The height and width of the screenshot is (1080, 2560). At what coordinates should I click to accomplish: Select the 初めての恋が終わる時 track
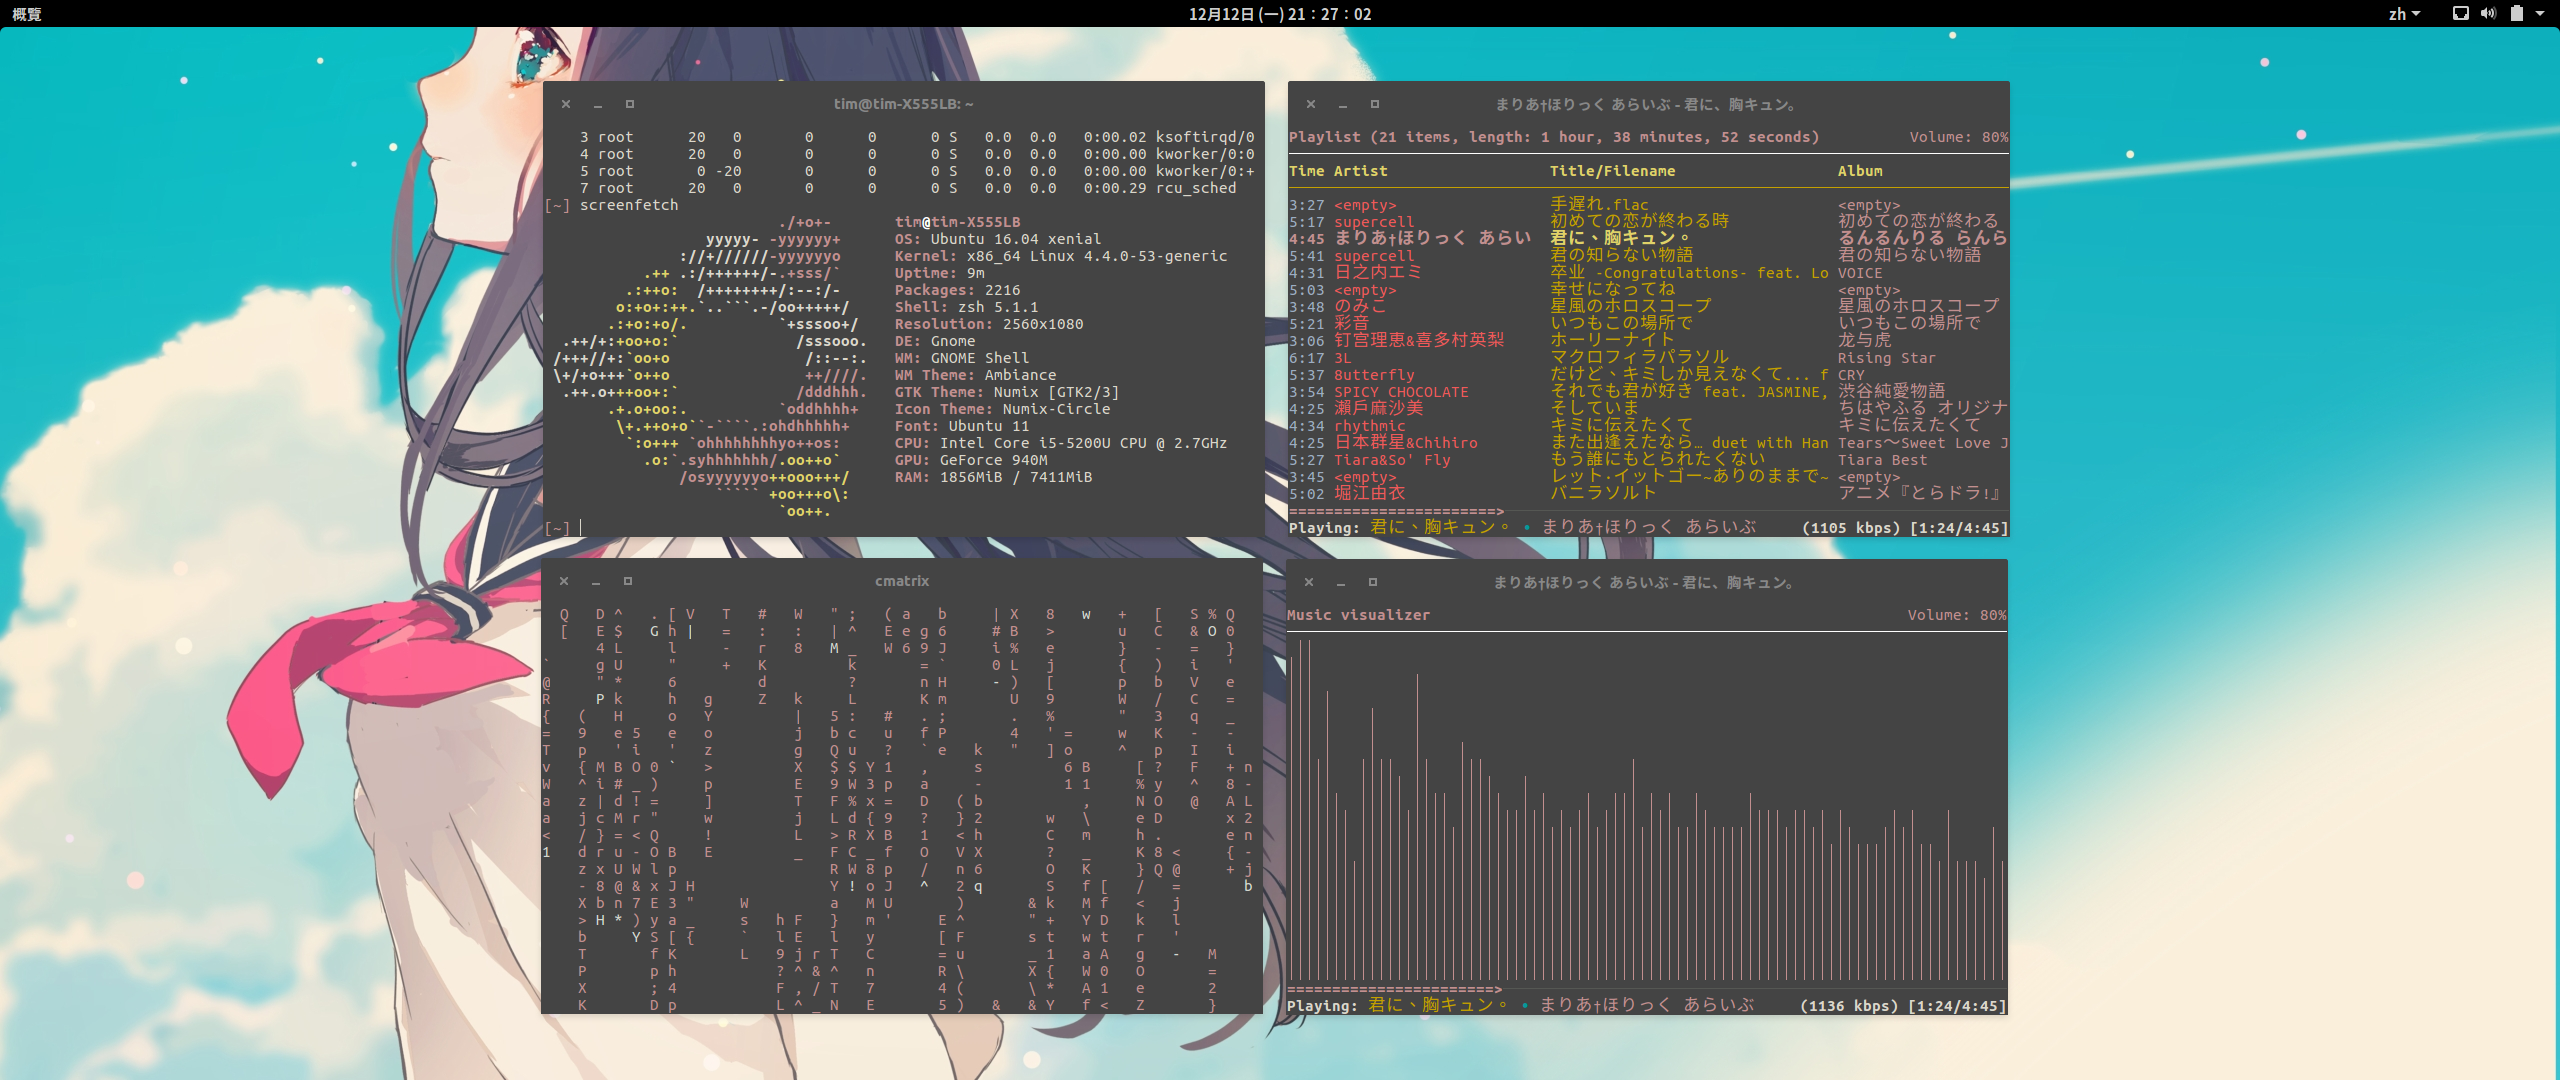(1648, 222)
